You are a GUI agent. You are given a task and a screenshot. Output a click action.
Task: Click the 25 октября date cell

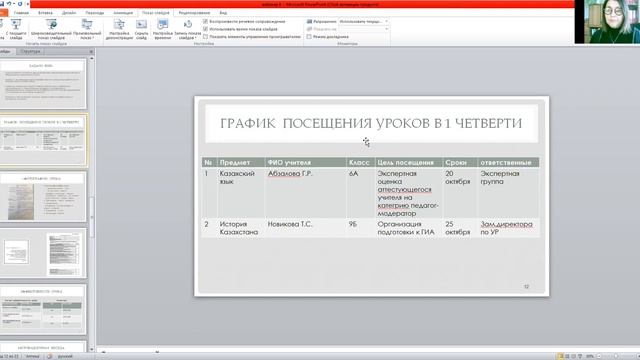[x=460, y=228]
